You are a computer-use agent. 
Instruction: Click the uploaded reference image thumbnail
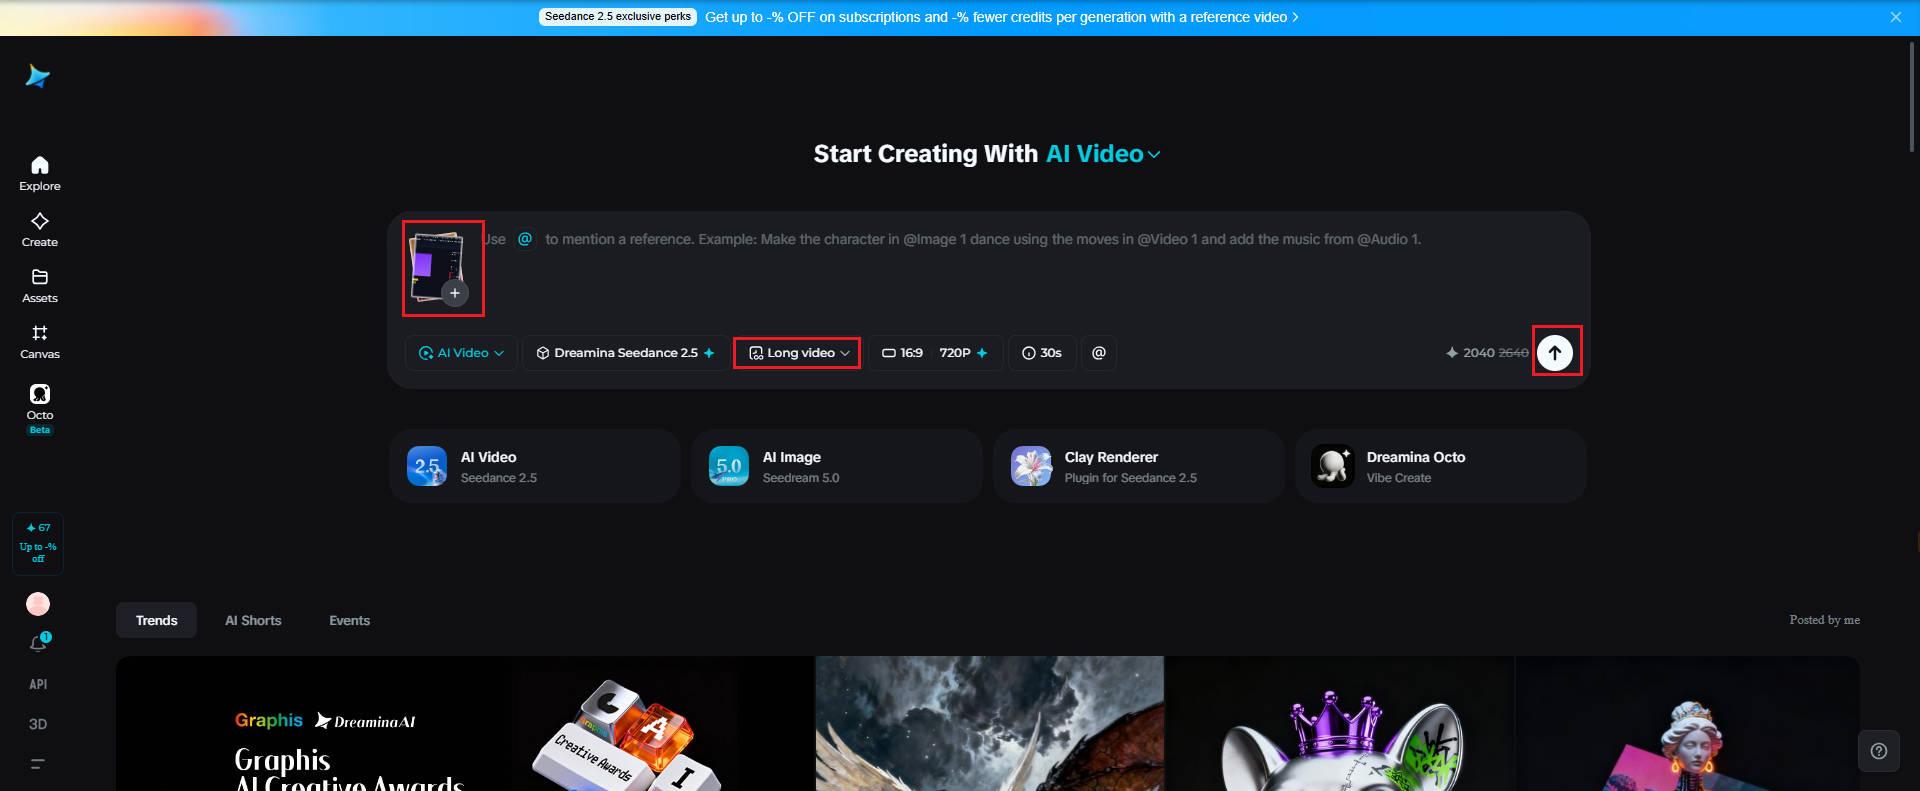(436, 264)
